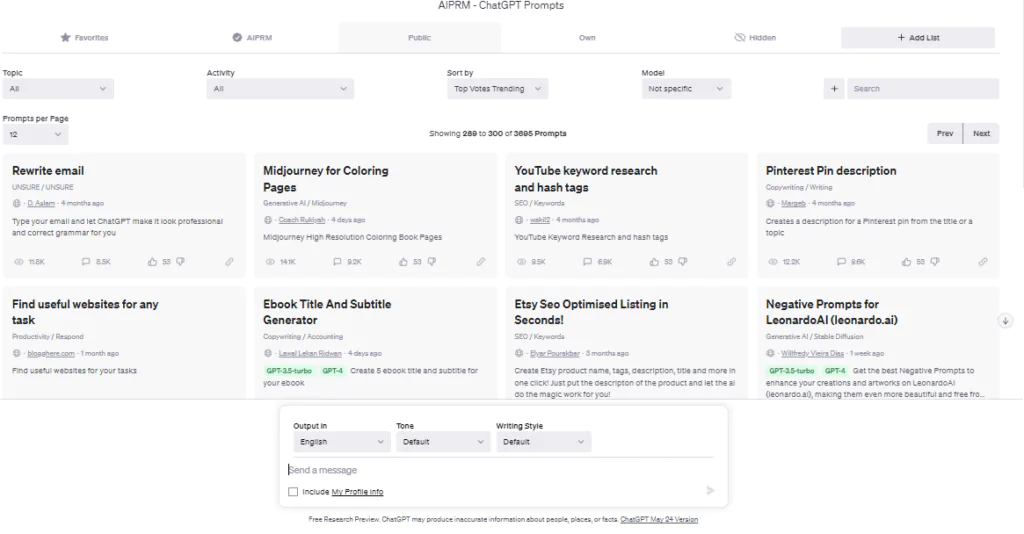
Task: Click views eye icon on YouTube keyword card
Action: coord(521,262)
